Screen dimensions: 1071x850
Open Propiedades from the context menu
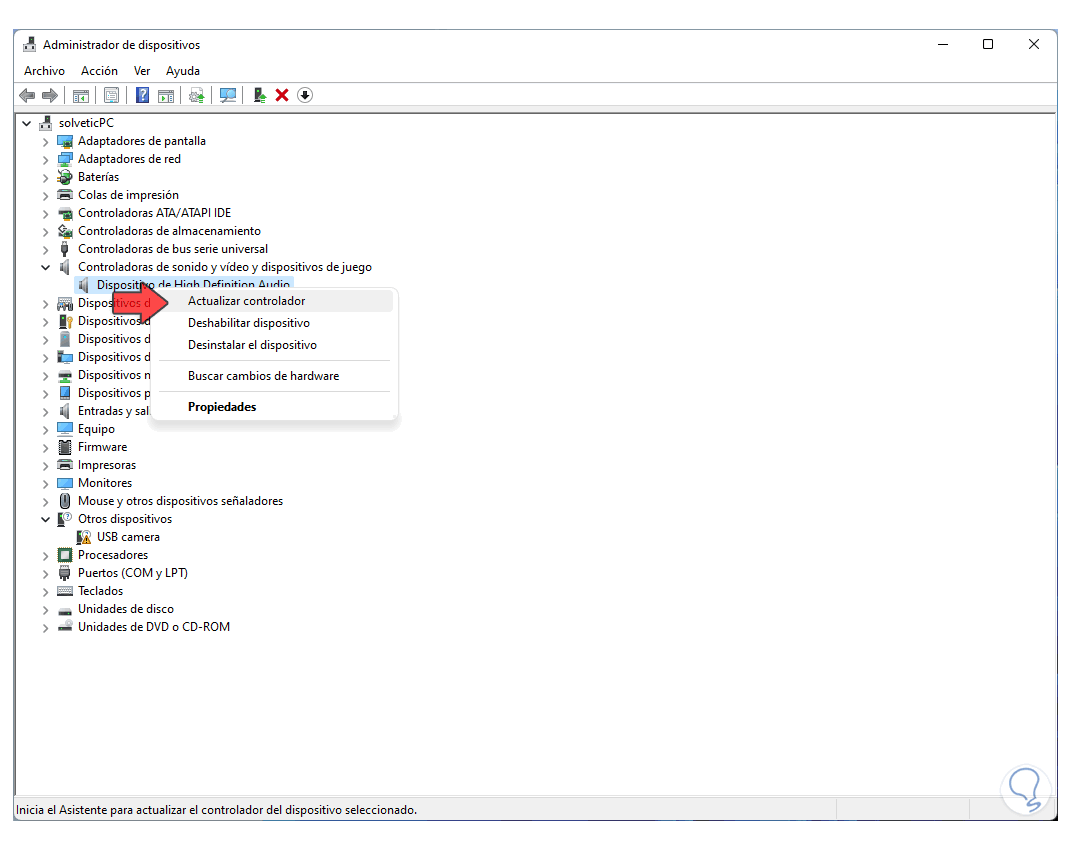(x=273, y=407)
